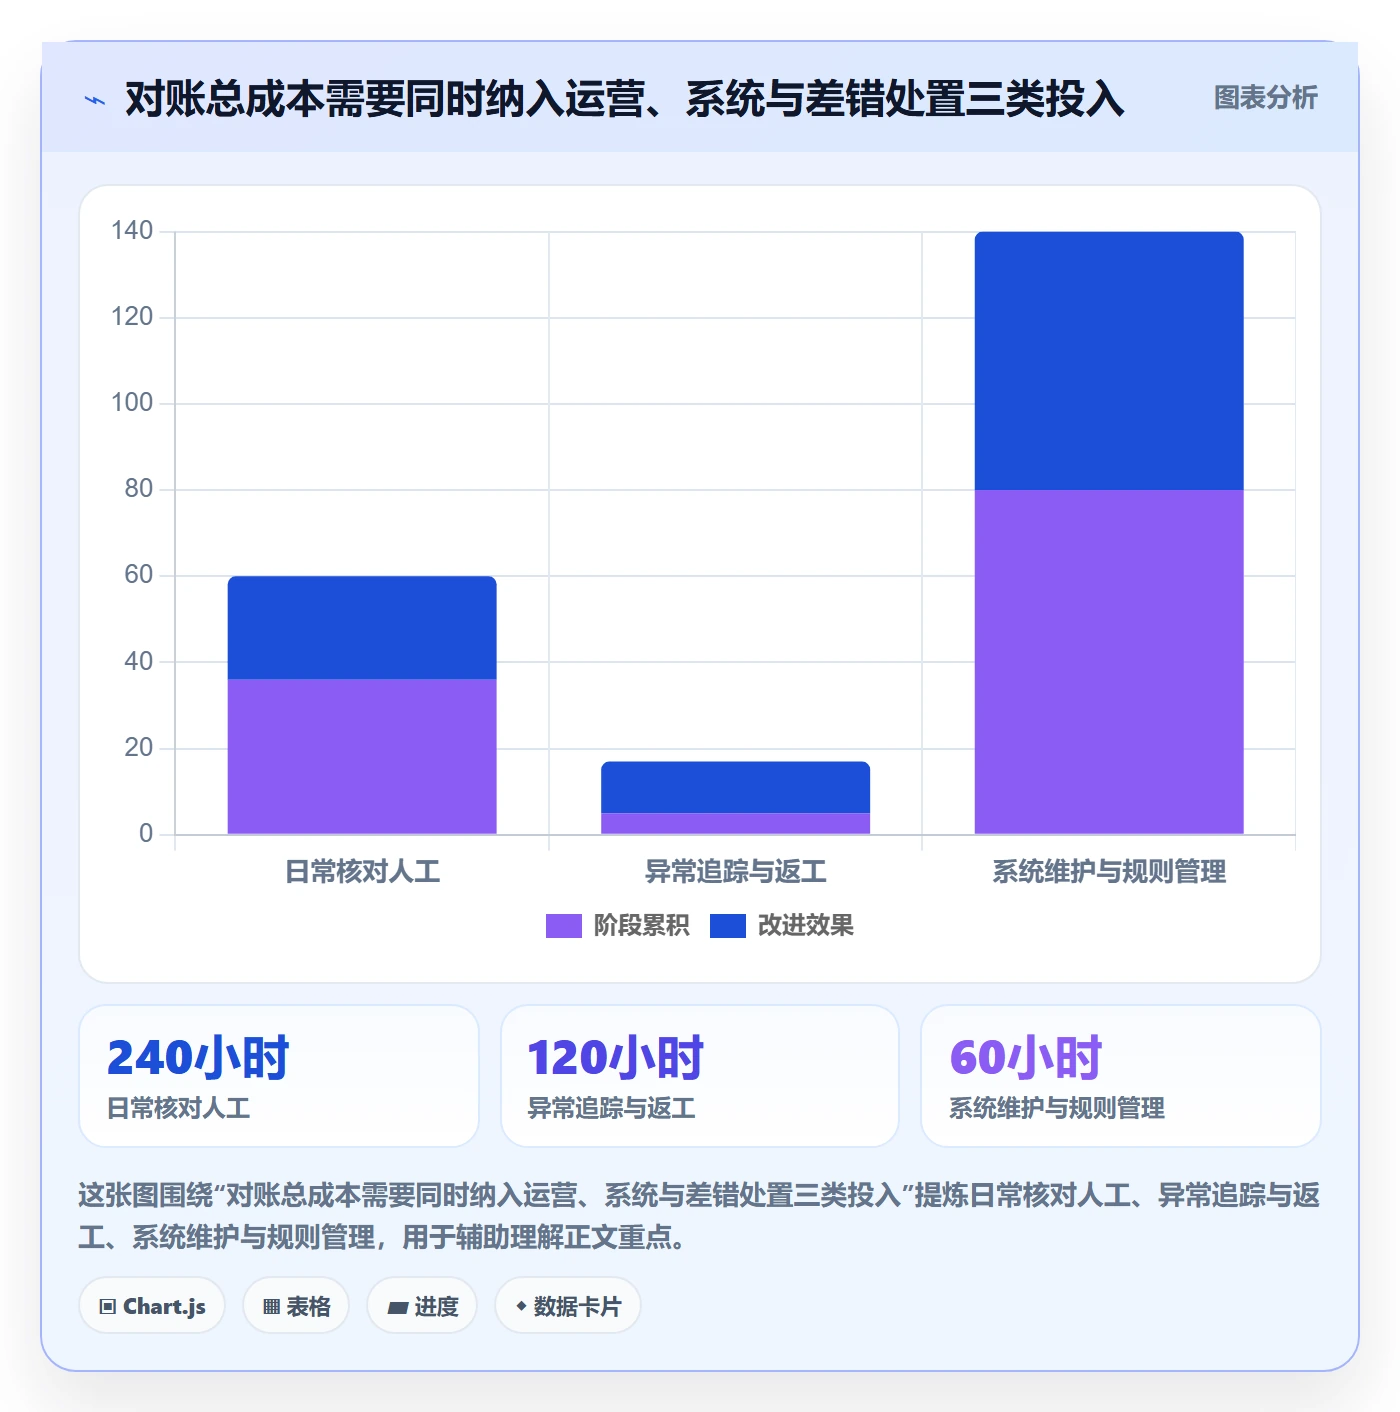Click the x-axis label 日常核对人工
The image size is (1400, 1412).
click(x=362, y=872)
